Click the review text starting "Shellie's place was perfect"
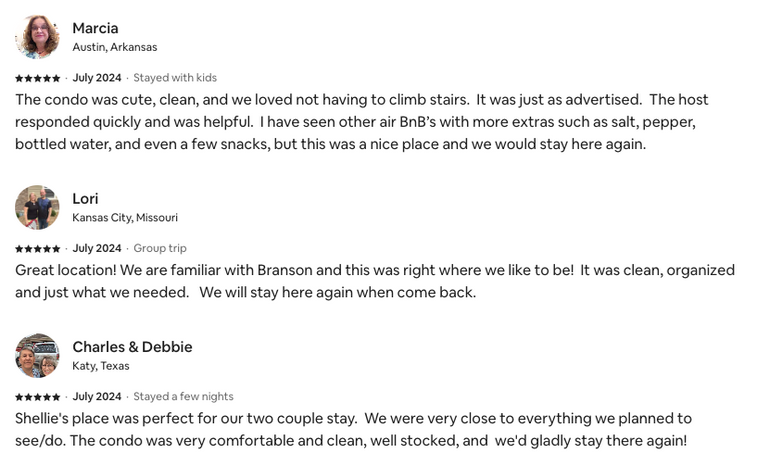This screenshot has height=464, width=757. [353, 429]
